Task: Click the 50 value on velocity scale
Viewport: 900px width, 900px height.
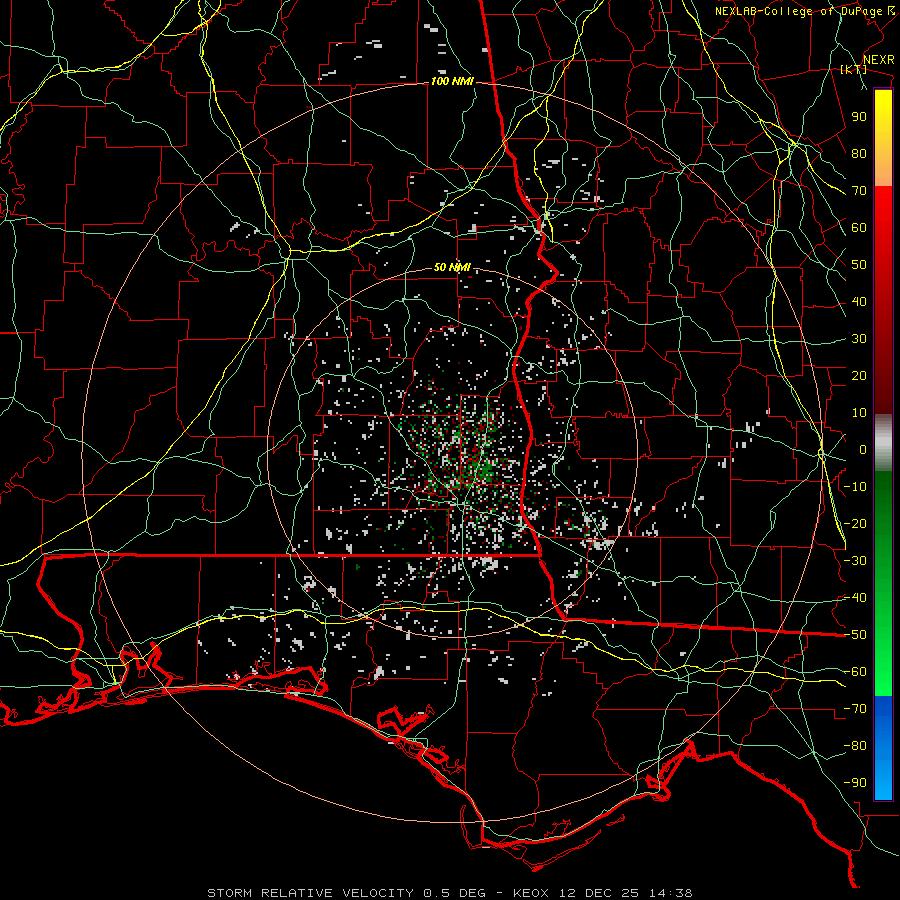Action: click(859, 265)
